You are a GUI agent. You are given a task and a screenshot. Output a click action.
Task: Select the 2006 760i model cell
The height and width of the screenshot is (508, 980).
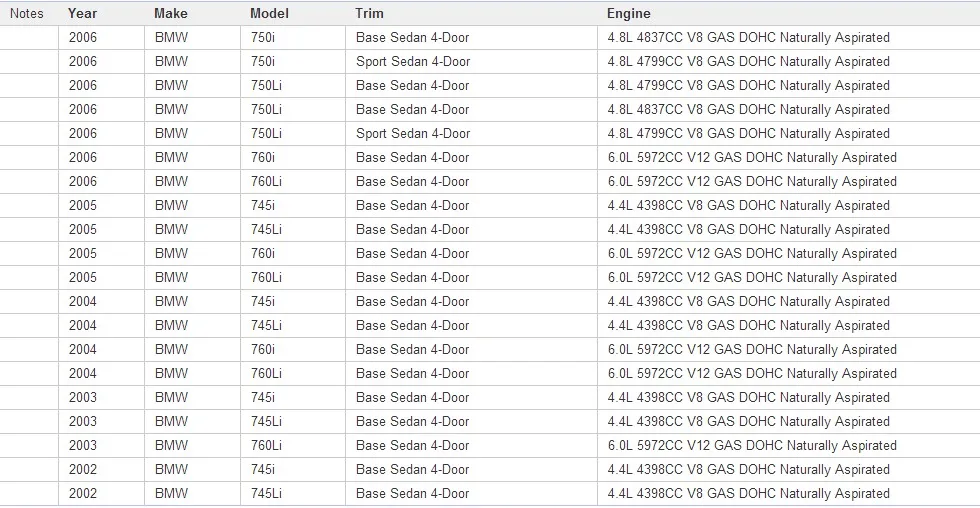tap(293, 157)
